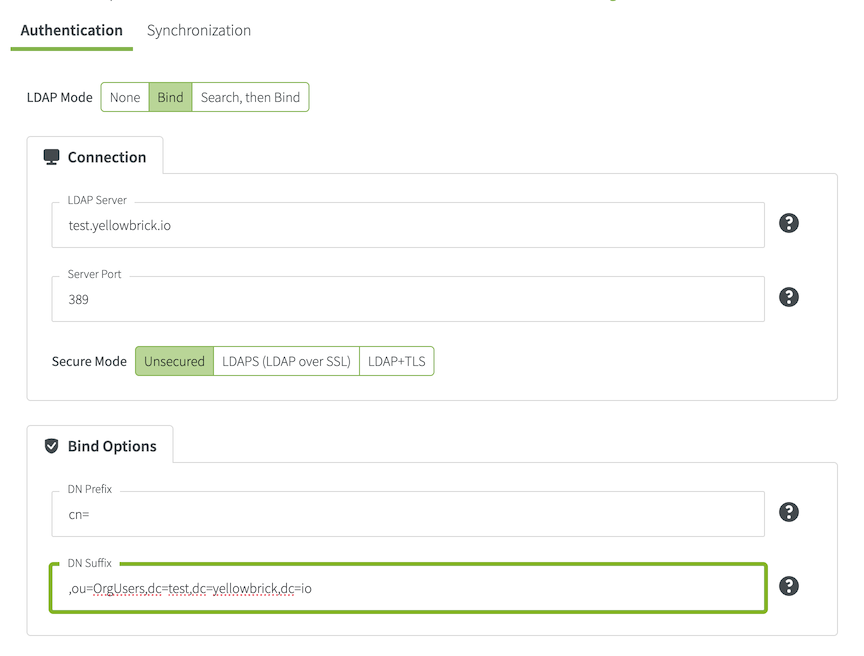Open the Authentication tab
The width and height of the screenshot is (864, 656).
click(x=71, y=30)
